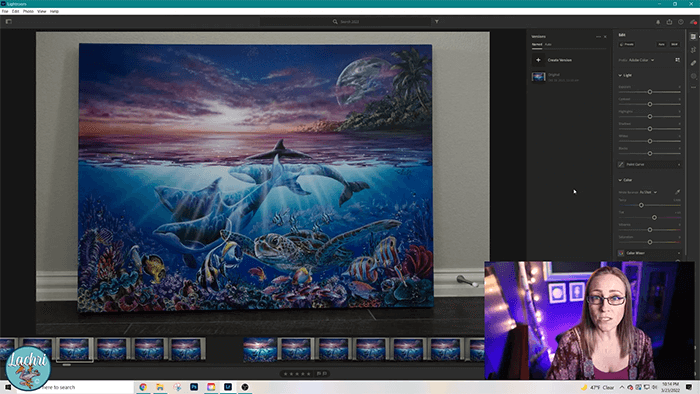The image size is (700, 394).
Task: Open the Edit menu
Action: (x=16, y=11)
